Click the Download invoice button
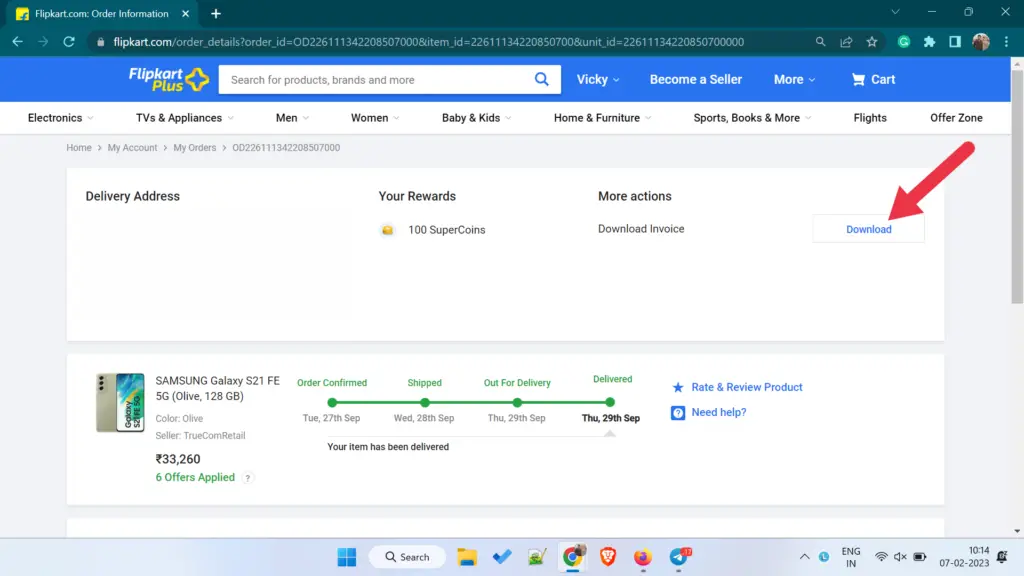Image resolution: width=1024 pixels, height=576 pixels. click(x=869, y=229)
